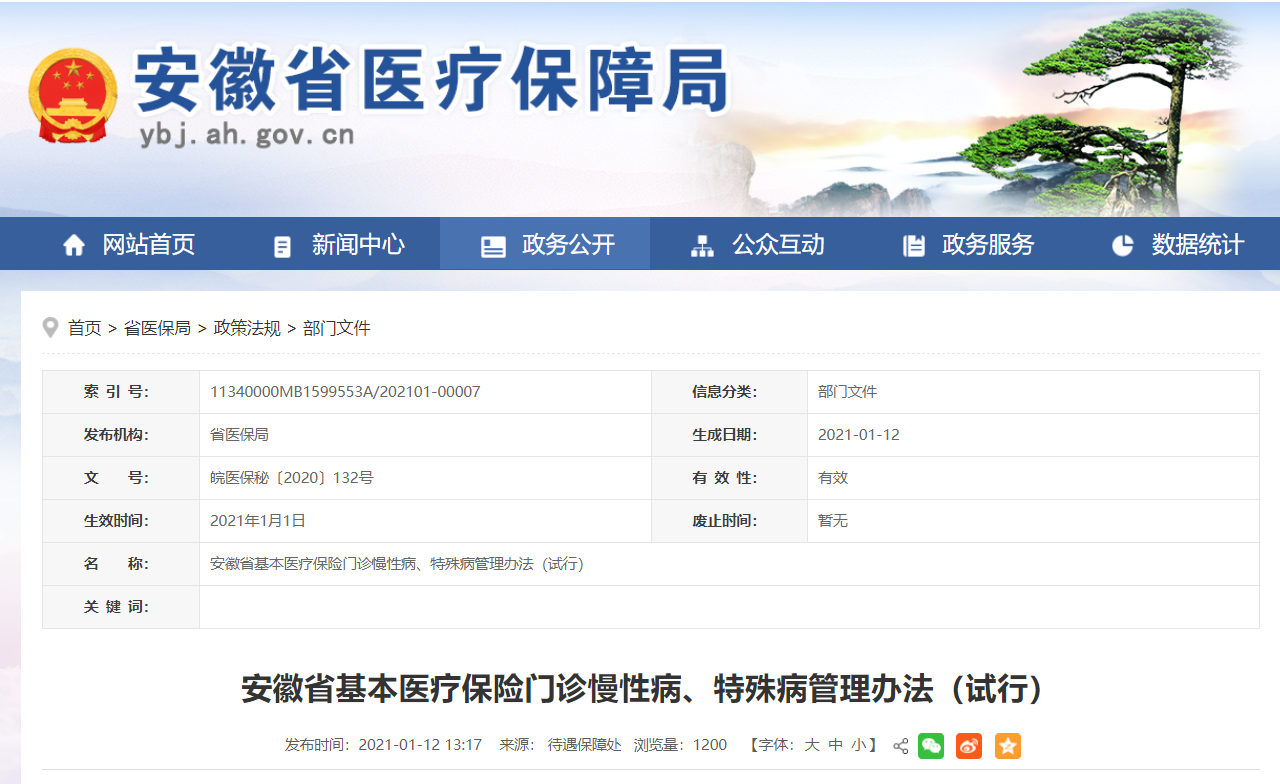1280x784 pixels.
Task: Share article via red Weibo icon
Action: pos(969,746)
